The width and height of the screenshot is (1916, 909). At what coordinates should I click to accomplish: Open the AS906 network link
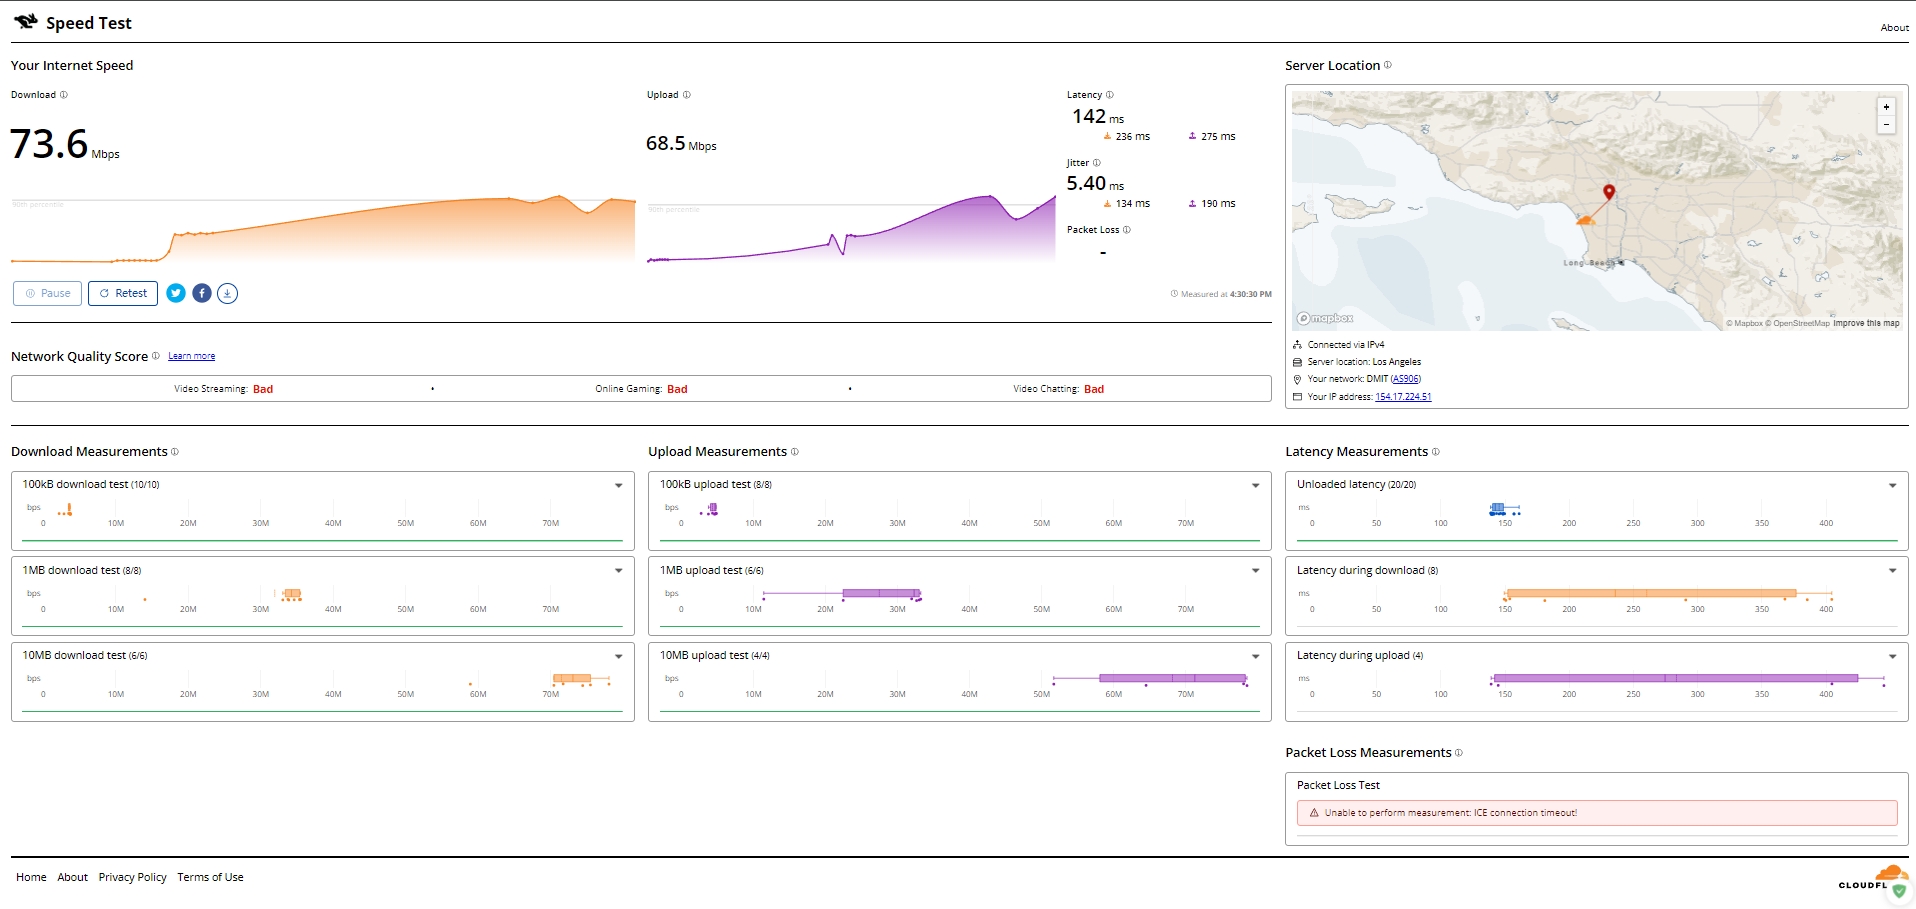pyautogui.click(x=1406, y=379)
